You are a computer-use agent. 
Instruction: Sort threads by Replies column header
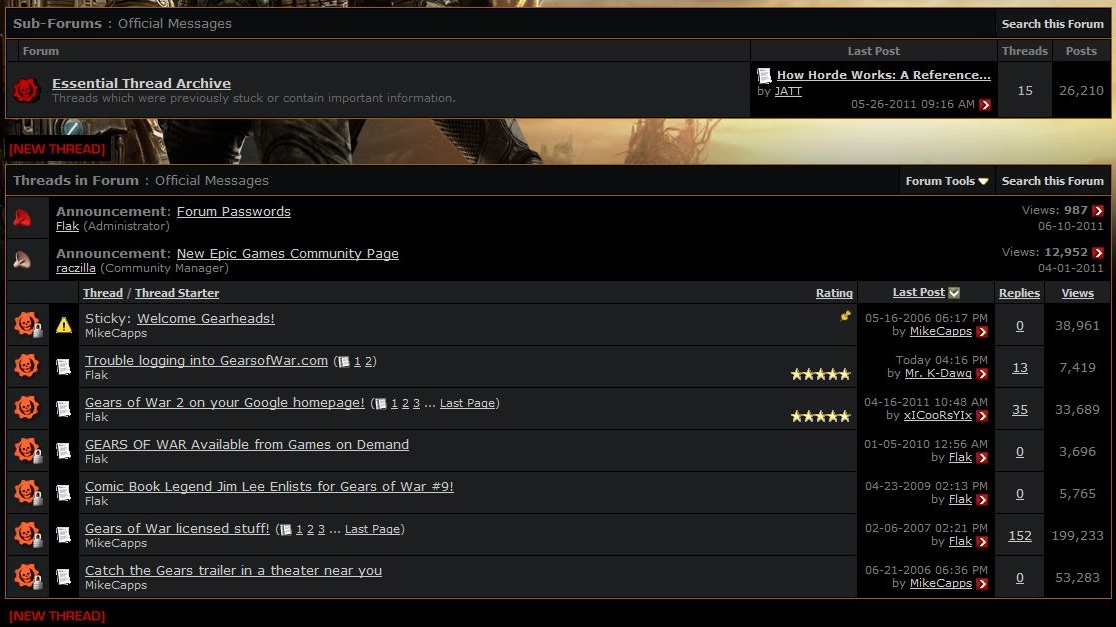tap(1019, 293)
